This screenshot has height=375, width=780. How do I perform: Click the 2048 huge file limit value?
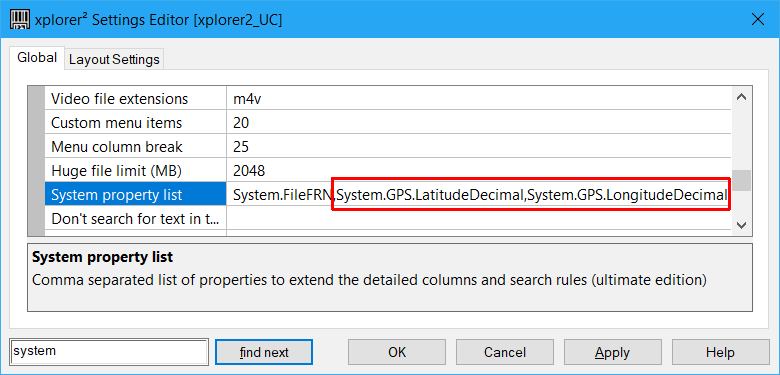point(479,171)
